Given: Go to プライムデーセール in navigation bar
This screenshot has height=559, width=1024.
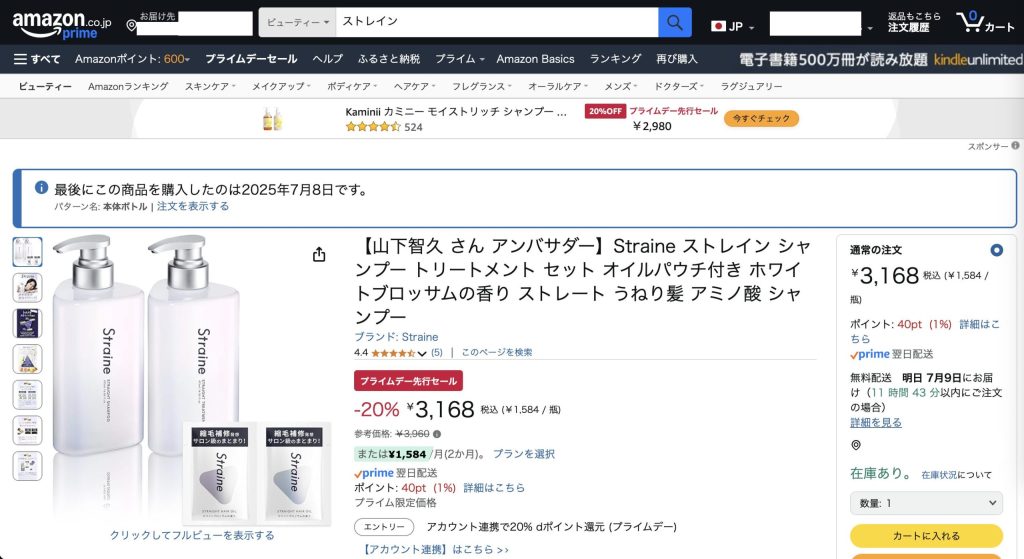Looking at the screenshot, I should tap(251, 59).
